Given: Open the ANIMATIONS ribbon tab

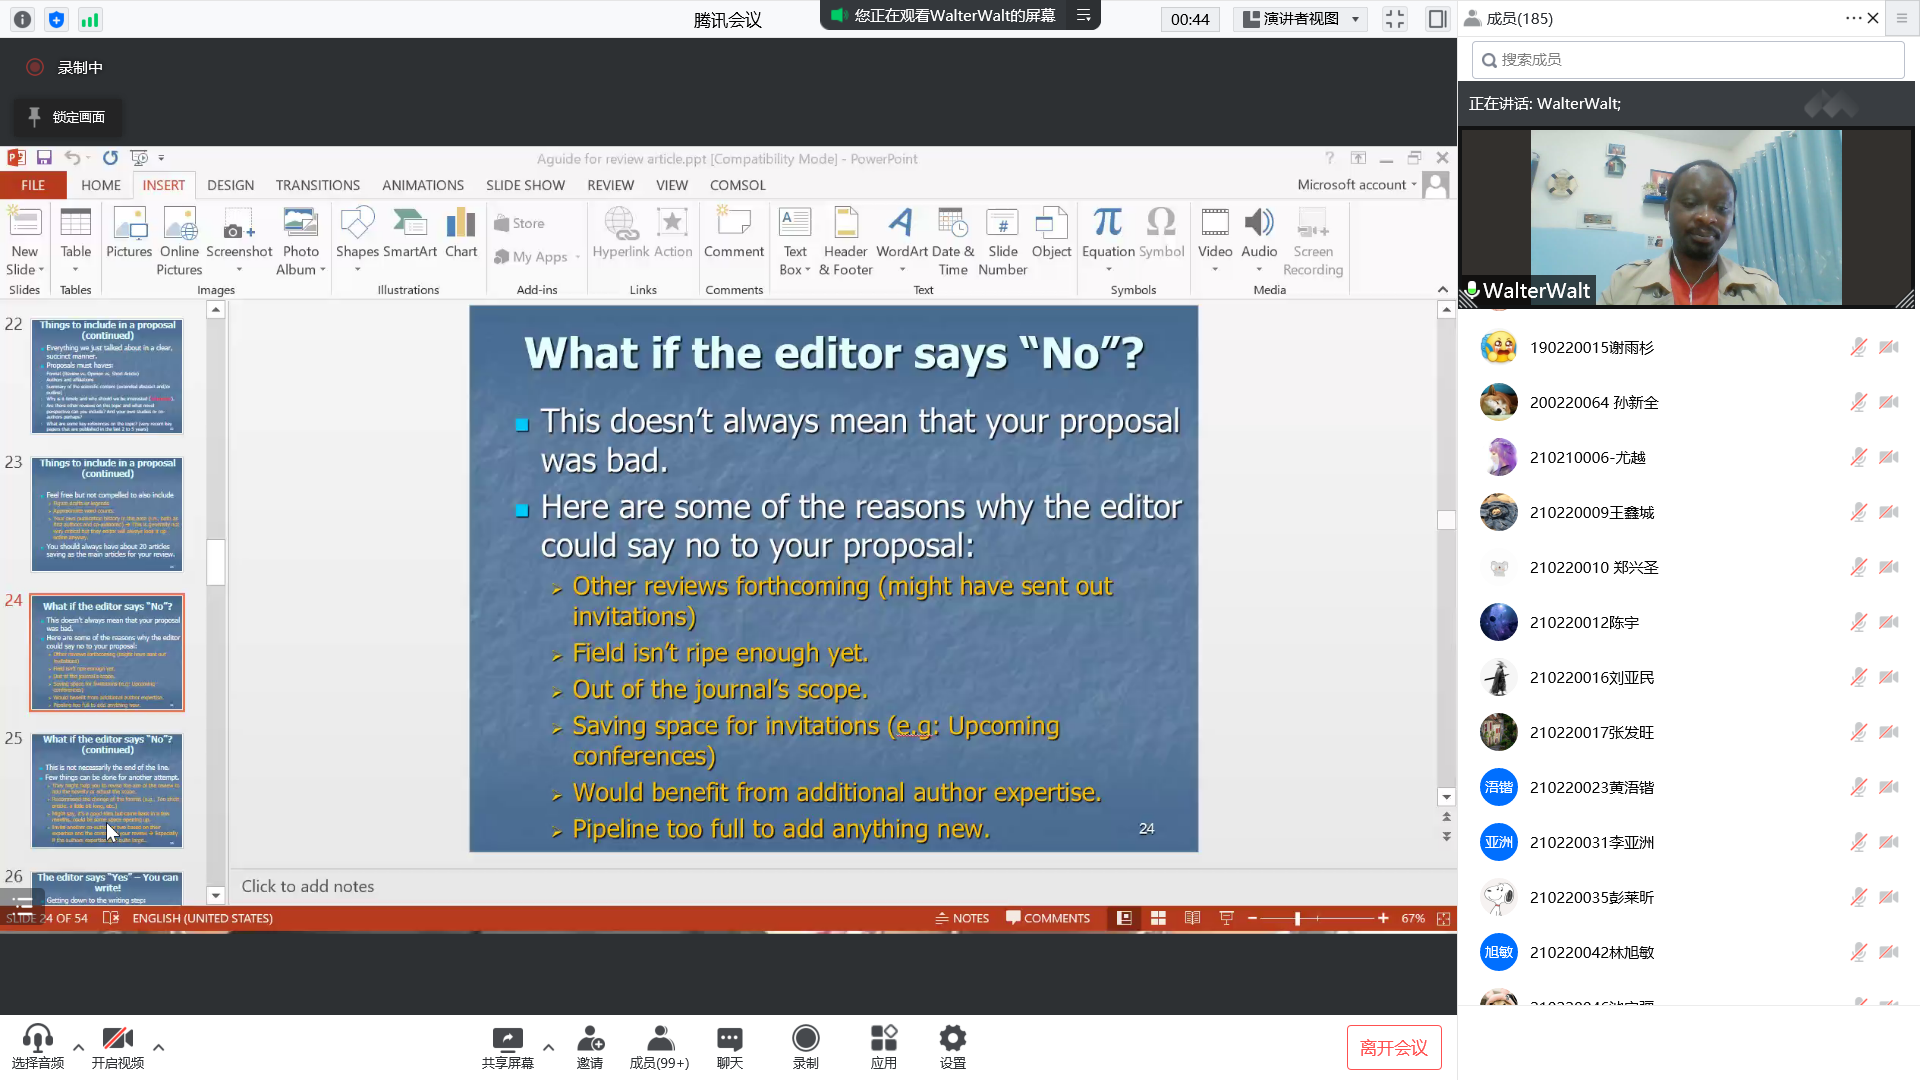Looking at the screenshot, I should (x=422, y=185).
